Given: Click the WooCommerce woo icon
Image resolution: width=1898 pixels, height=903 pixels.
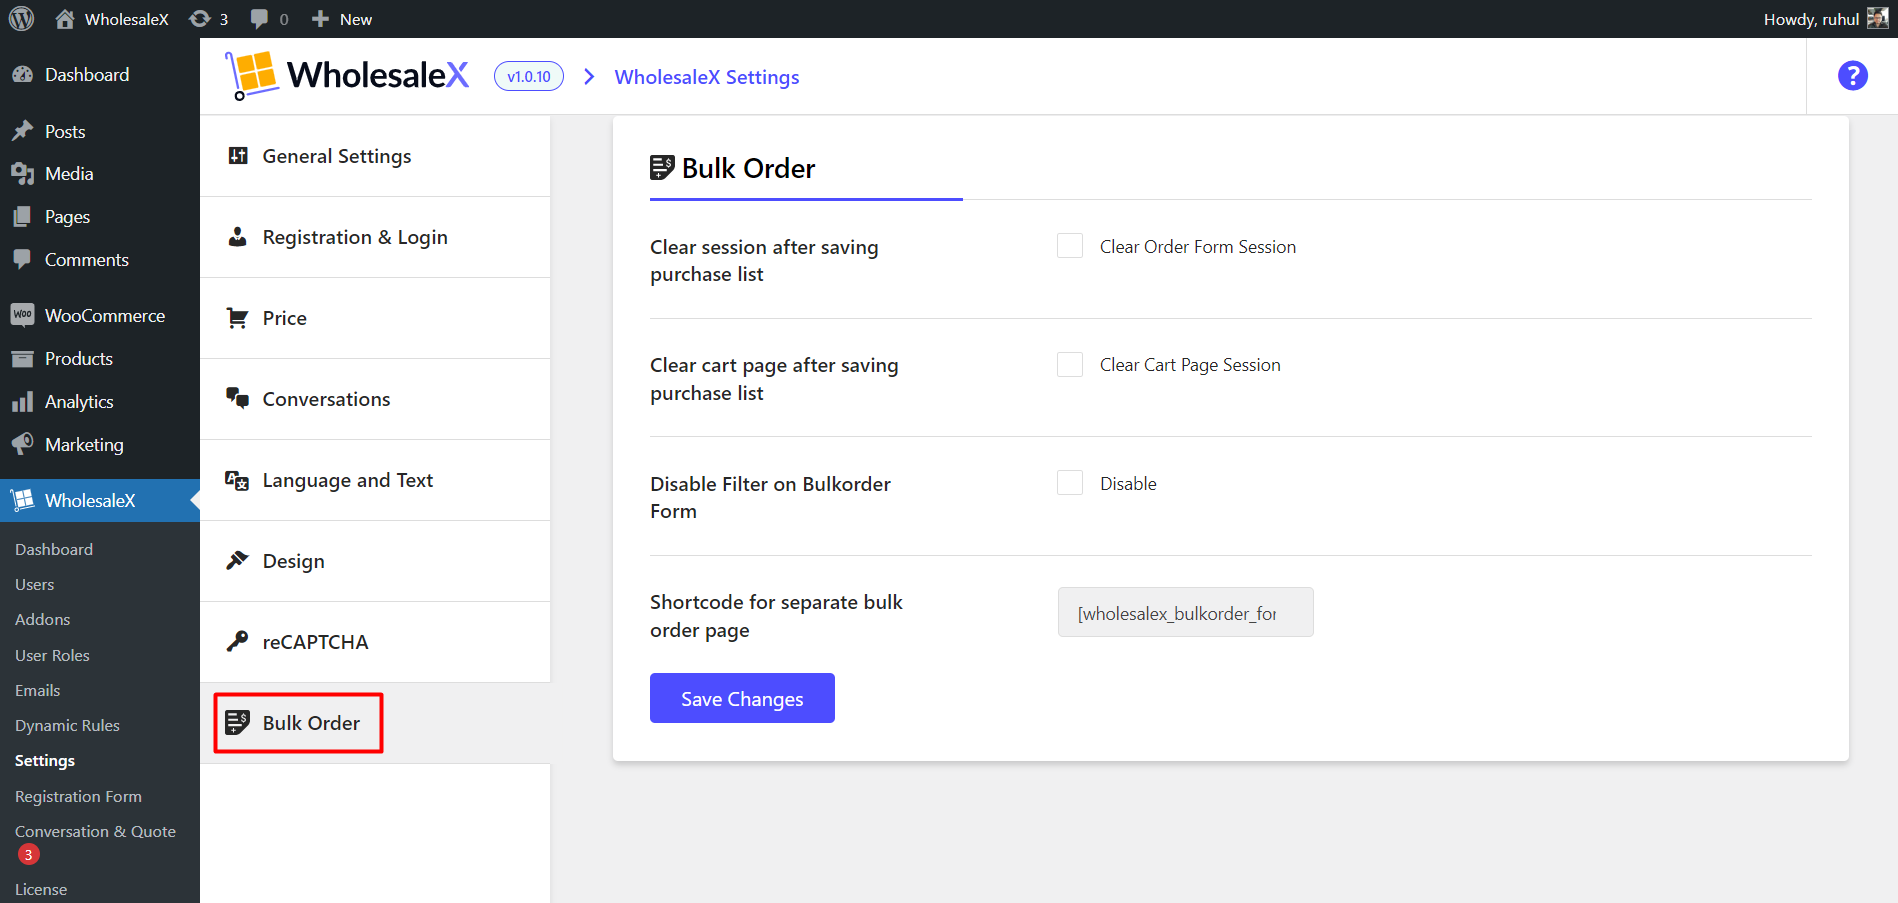Looking at the screenshot, I should click(22, 315).
